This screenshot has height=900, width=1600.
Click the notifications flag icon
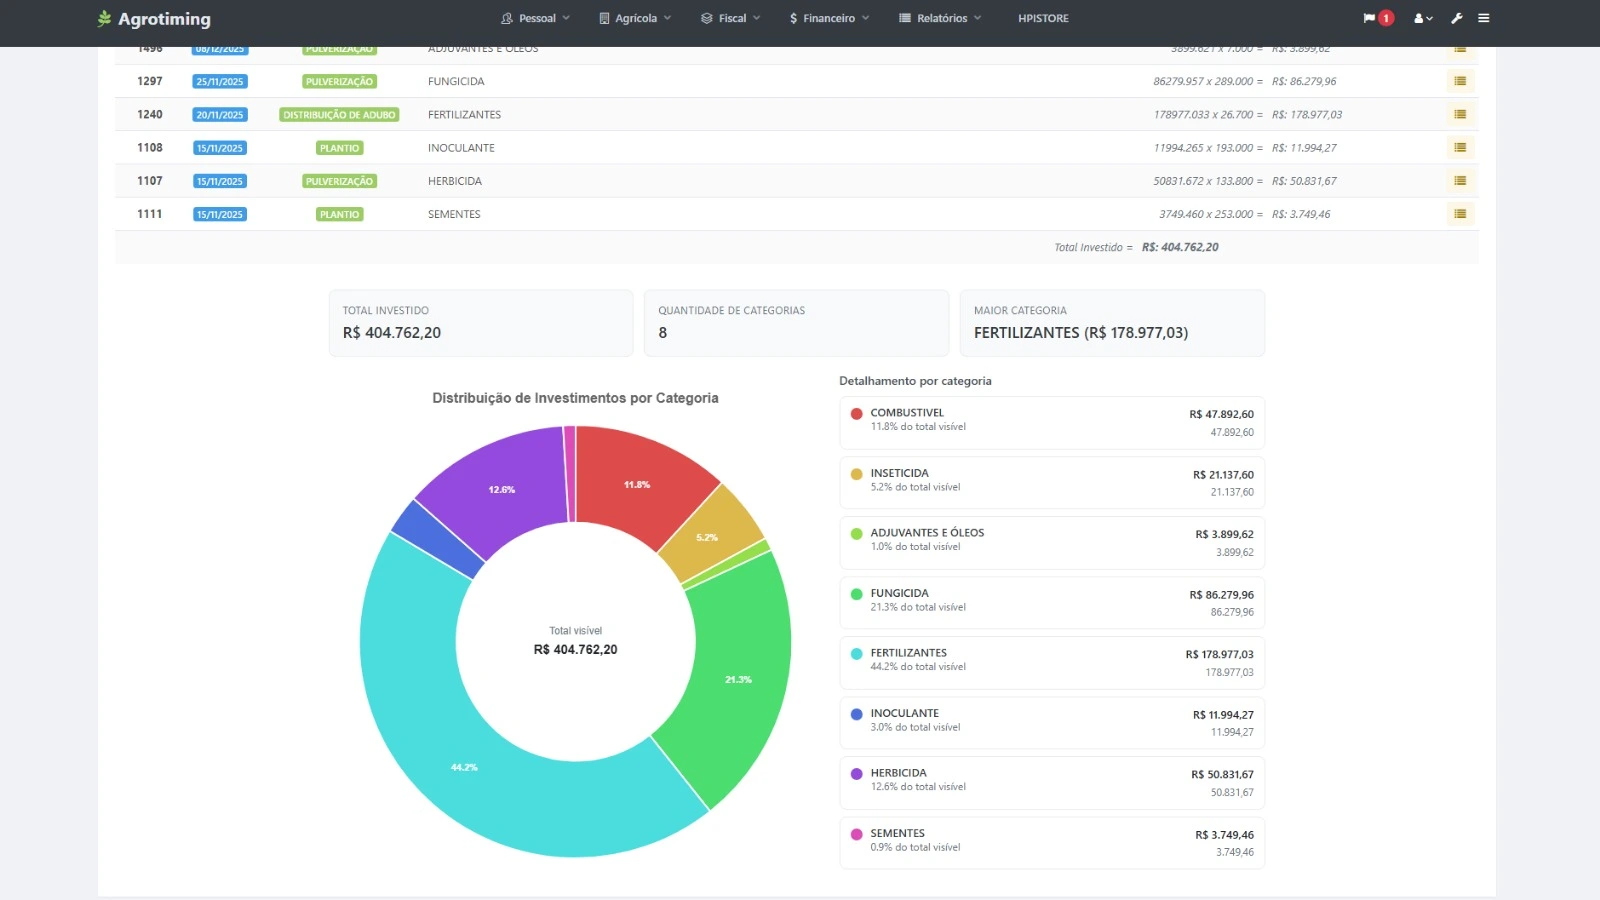(x=1369, y=18)
